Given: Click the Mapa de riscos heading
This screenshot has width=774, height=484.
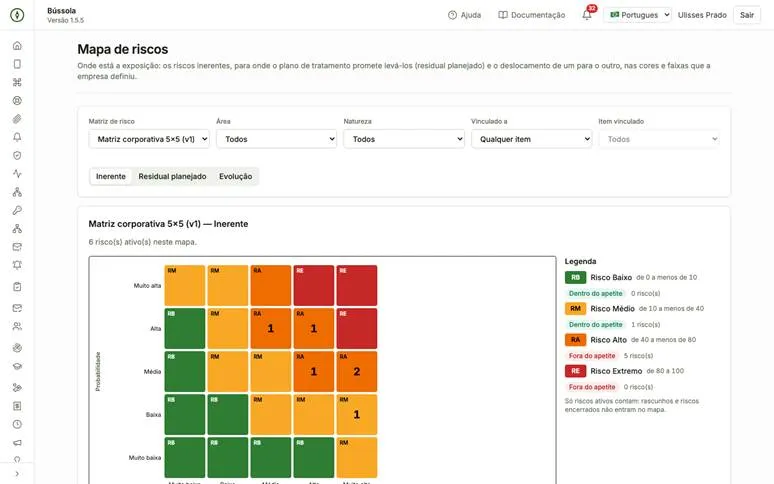Looking at the screenshot, I should click(x=122, y=49).
